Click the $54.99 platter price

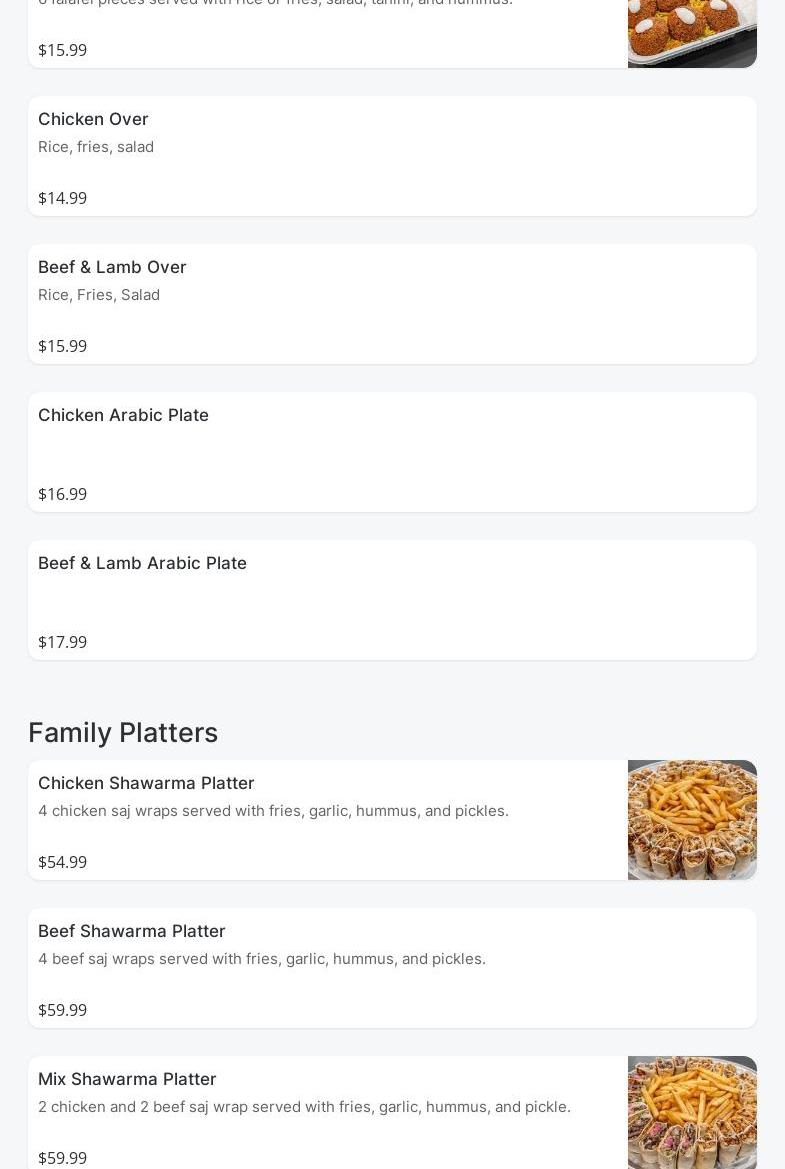coord(63,863)
